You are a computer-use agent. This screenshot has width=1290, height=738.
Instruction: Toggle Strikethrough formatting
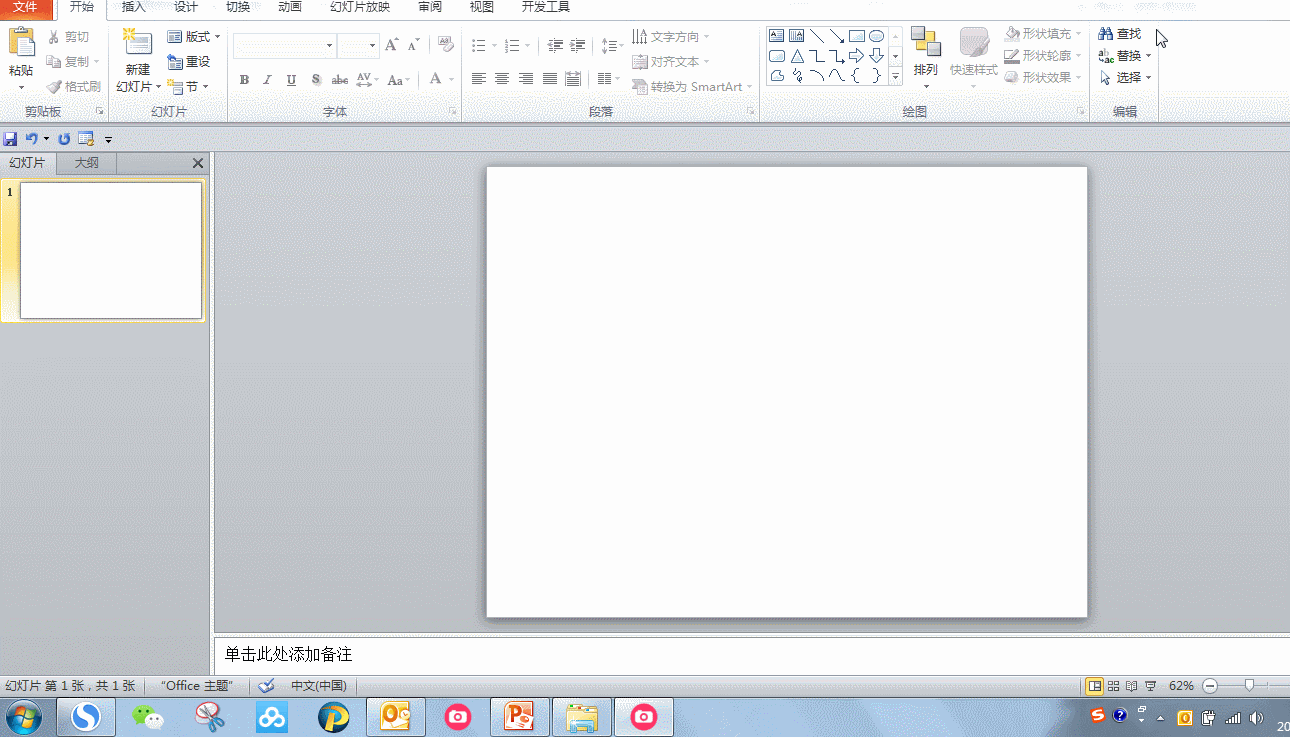click(x=340, y=80)
